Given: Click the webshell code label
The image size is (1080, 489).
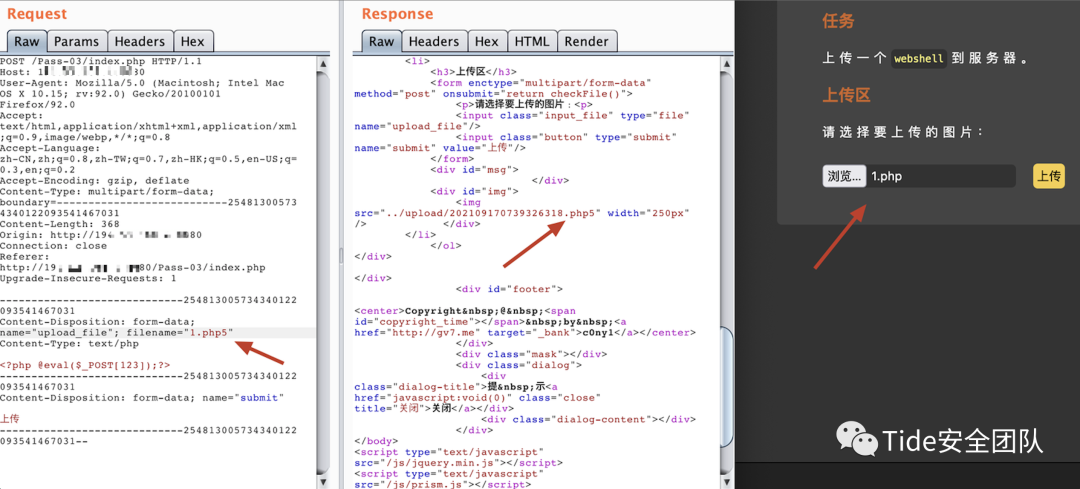Looking at the screenshot, I should (918, 59).
